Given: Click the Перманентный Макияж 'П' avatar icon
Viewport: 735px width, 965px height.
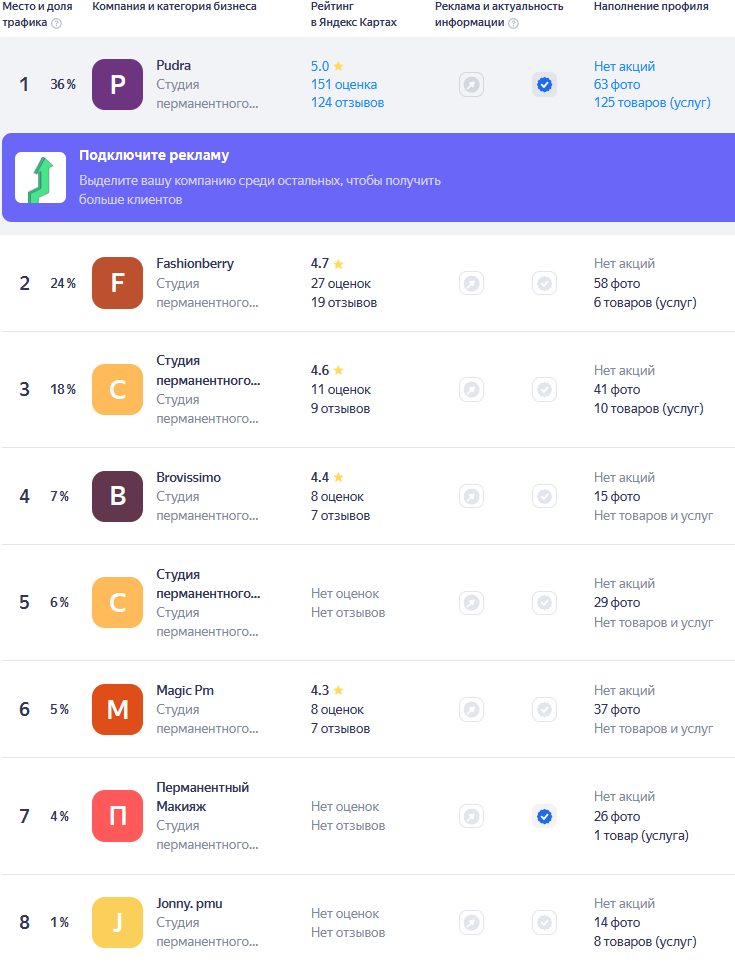Looking at the screenshot, I should pyautogui.click(x=118, y=816).
